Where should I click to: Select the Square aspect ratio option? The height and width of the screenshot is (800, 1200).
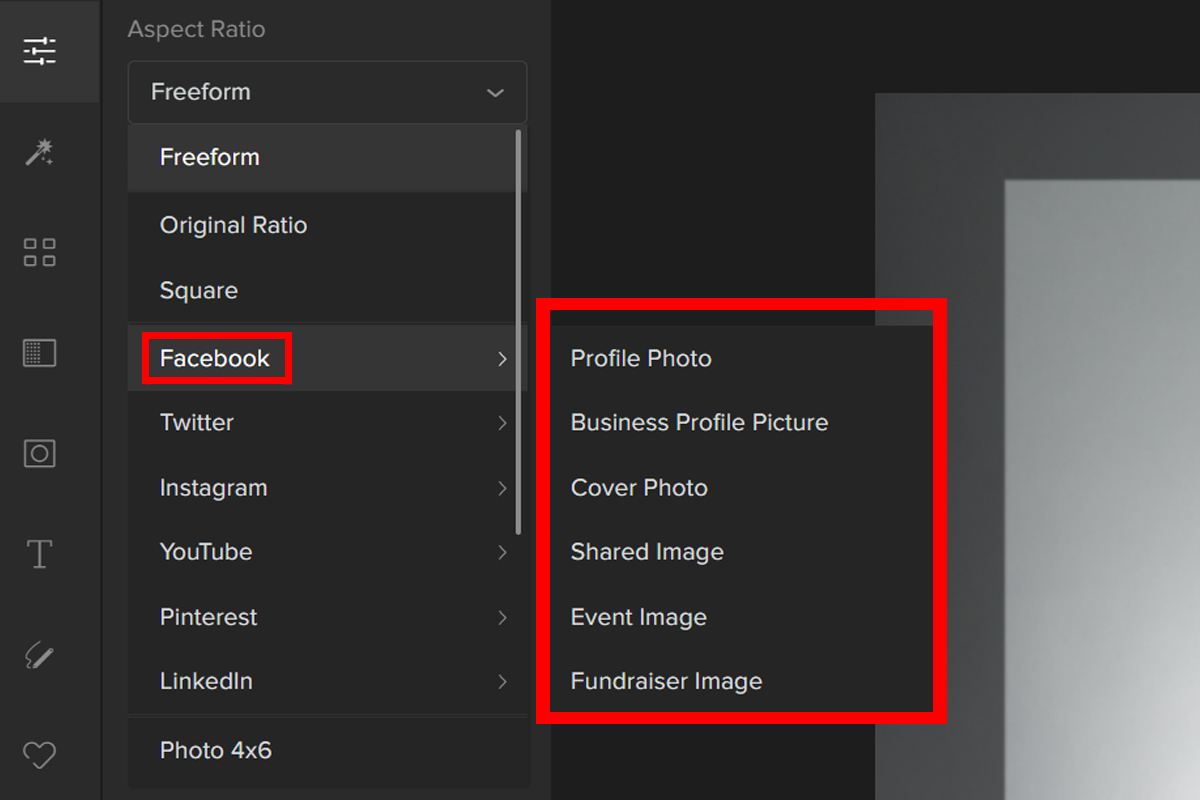199,291
